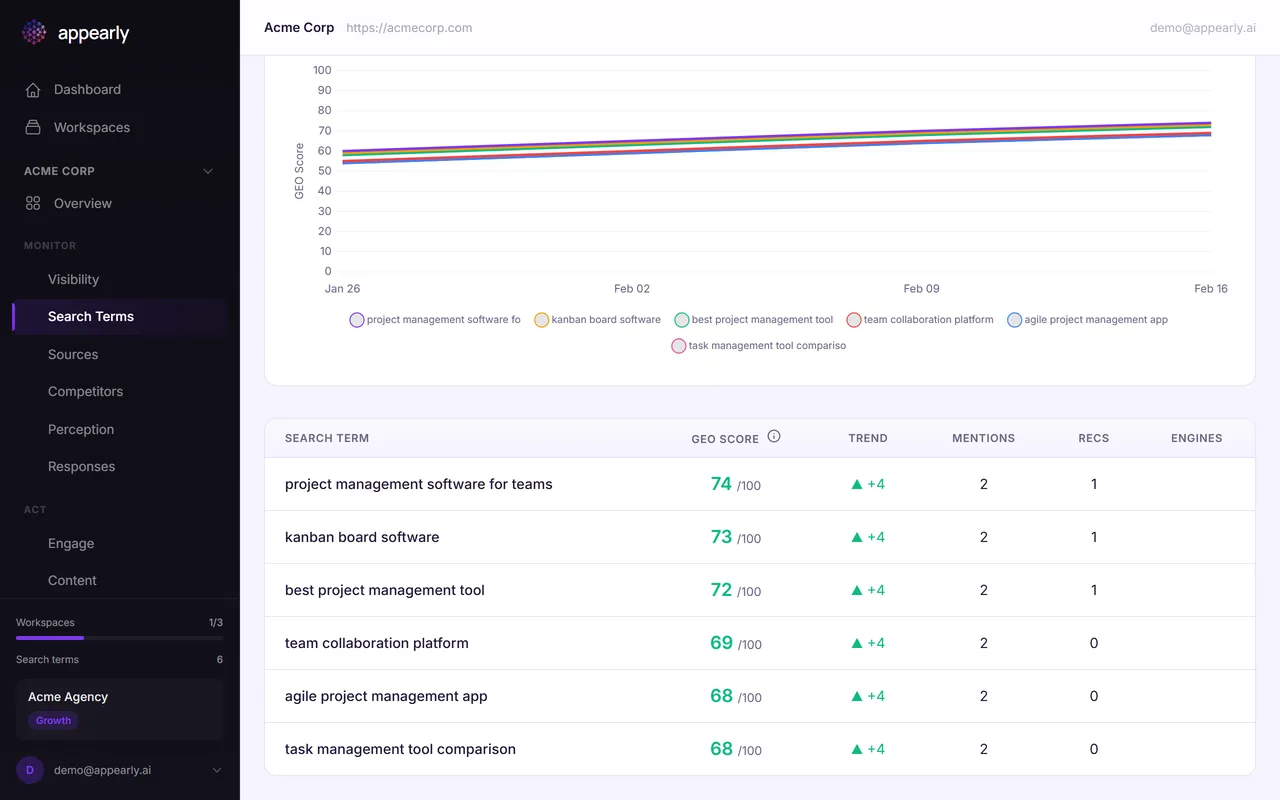Click the Overview grid icon

[31, 203]
